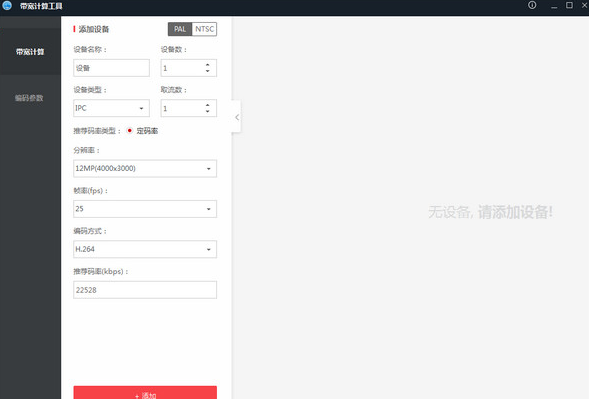Select the 定码率 radio button
This screenshot has width=589, height=399.
[130, 131]
